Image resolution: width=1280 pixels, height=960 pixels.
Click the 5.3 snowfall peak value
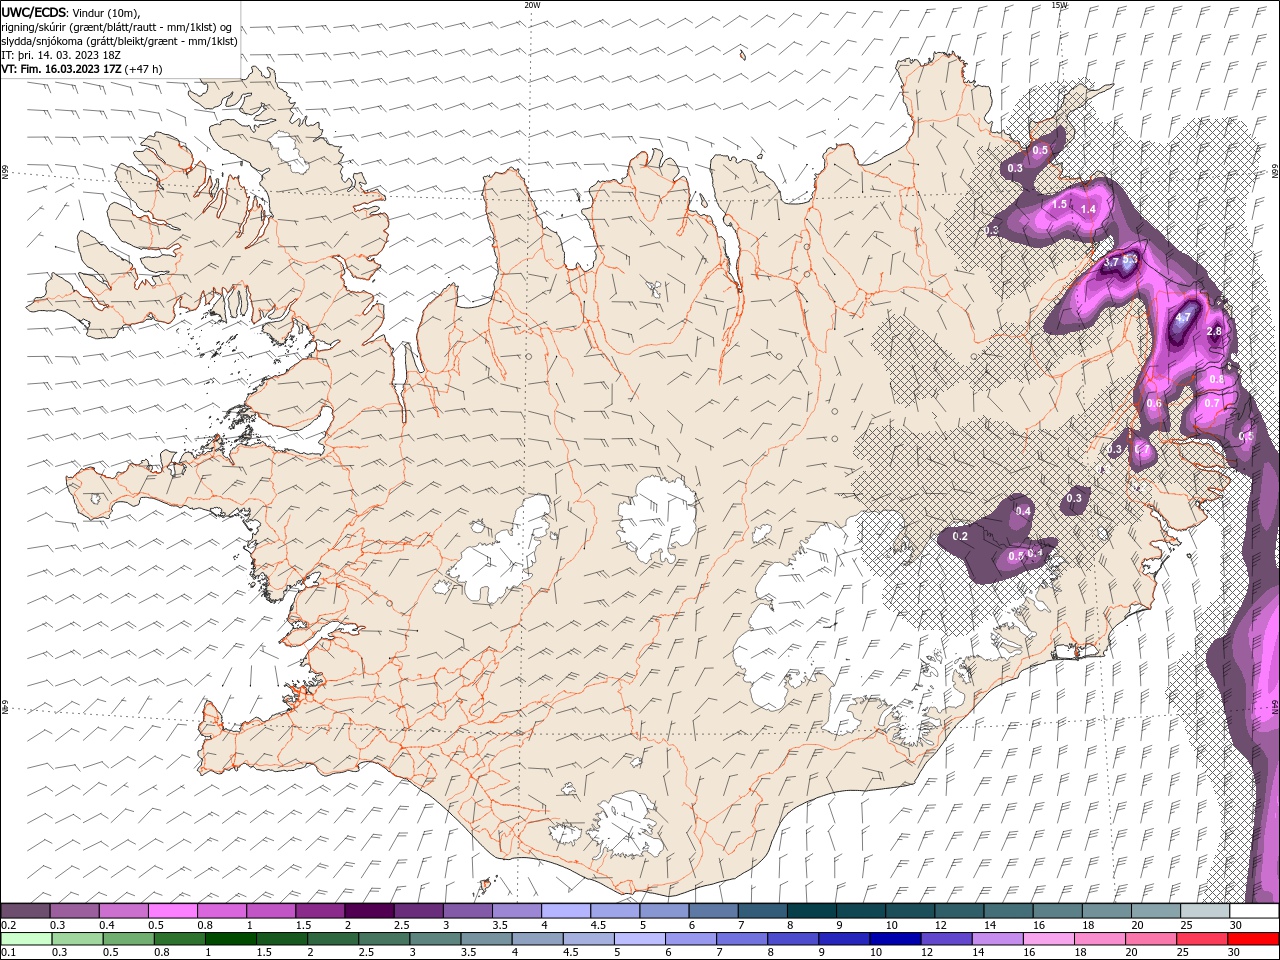coord(1130,260)
